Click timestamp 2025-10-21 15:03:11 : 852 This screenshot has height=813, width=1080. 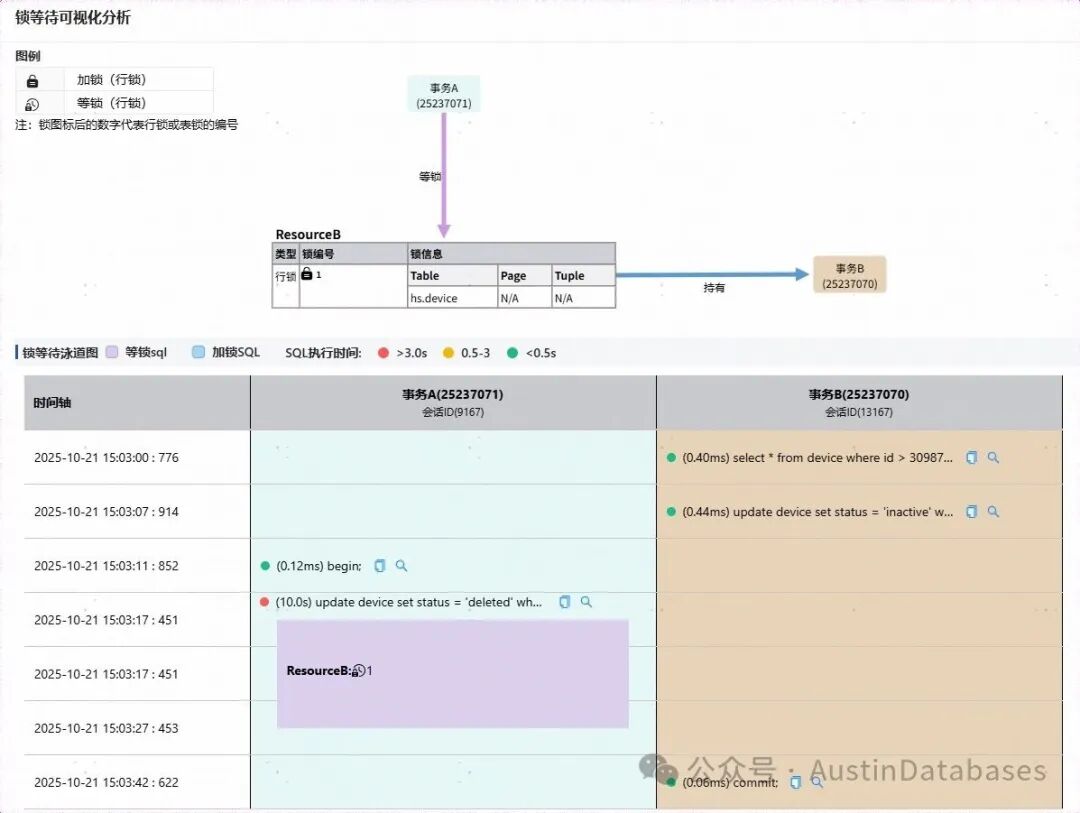coord(106,566)
